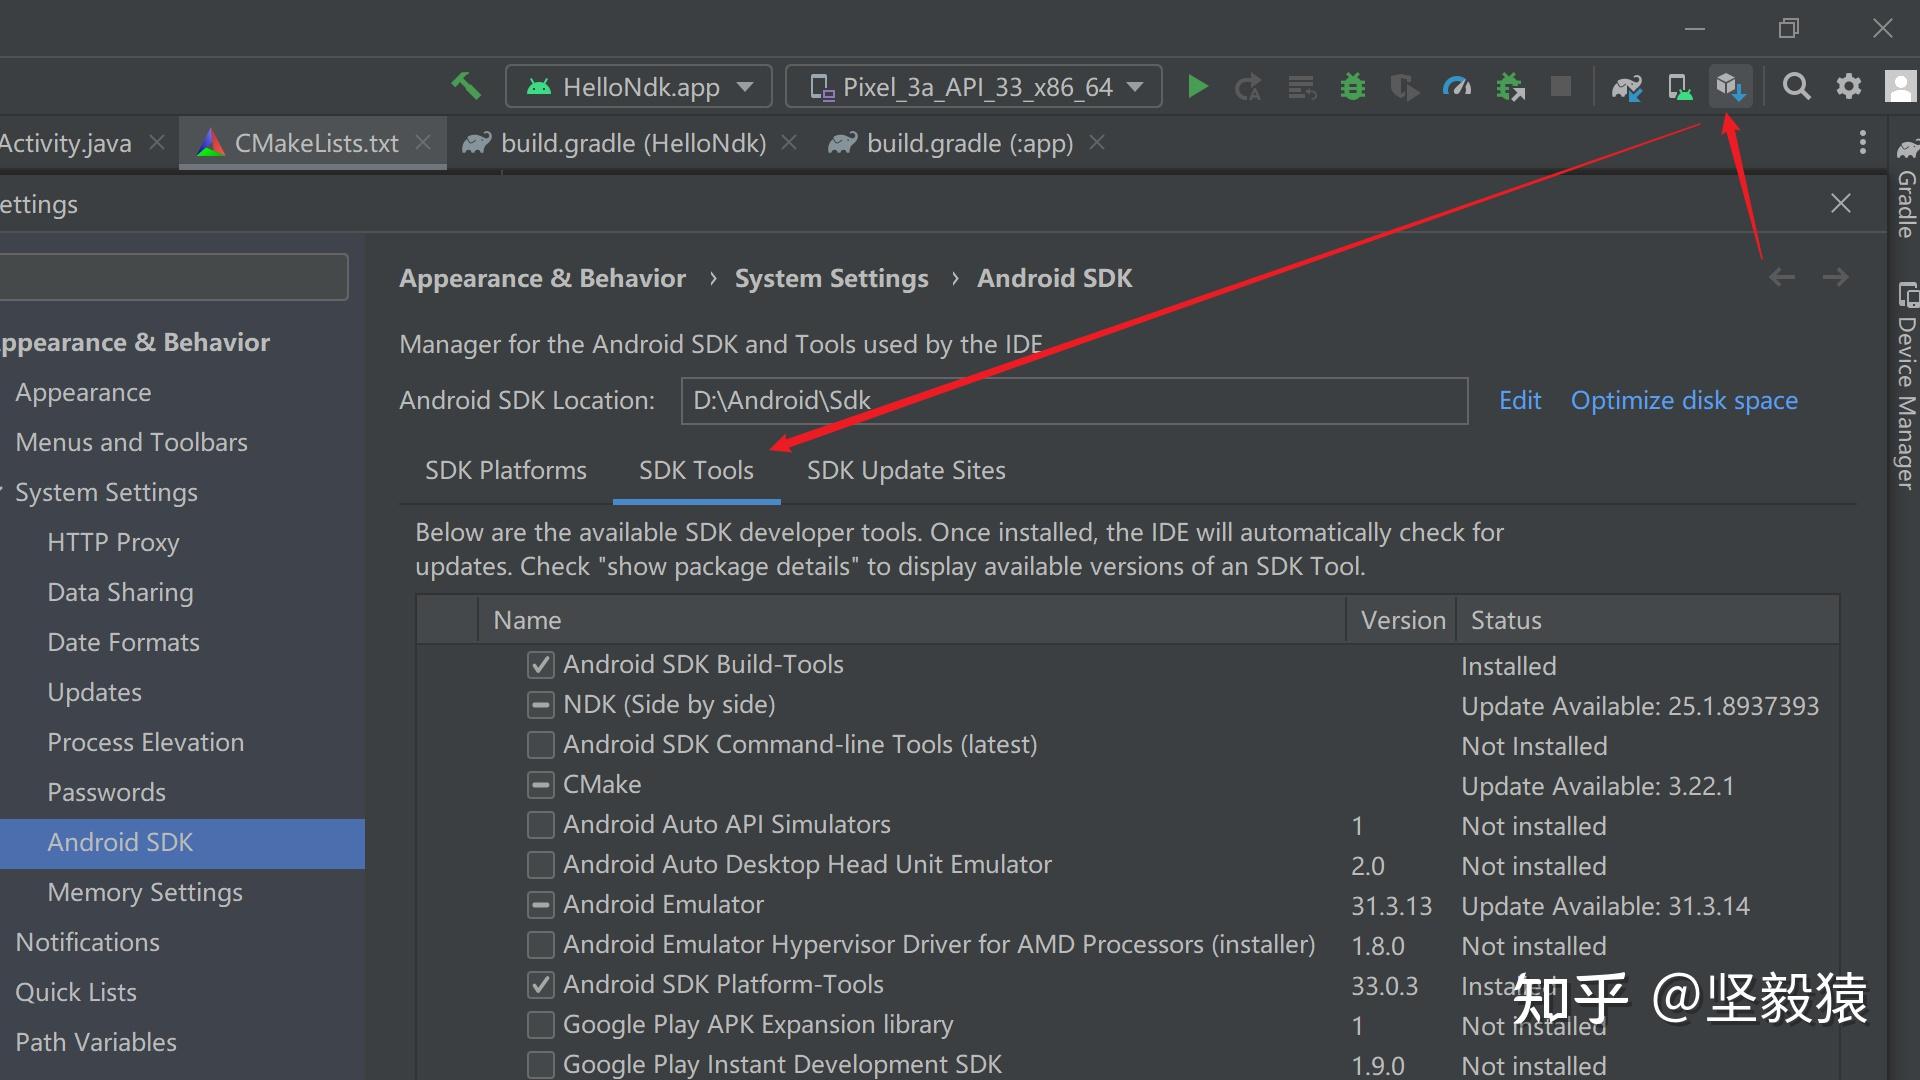Click the Search Everywhere magnifier icon
This screenshot has height=1080, width=1920.
coord(1796,87)
